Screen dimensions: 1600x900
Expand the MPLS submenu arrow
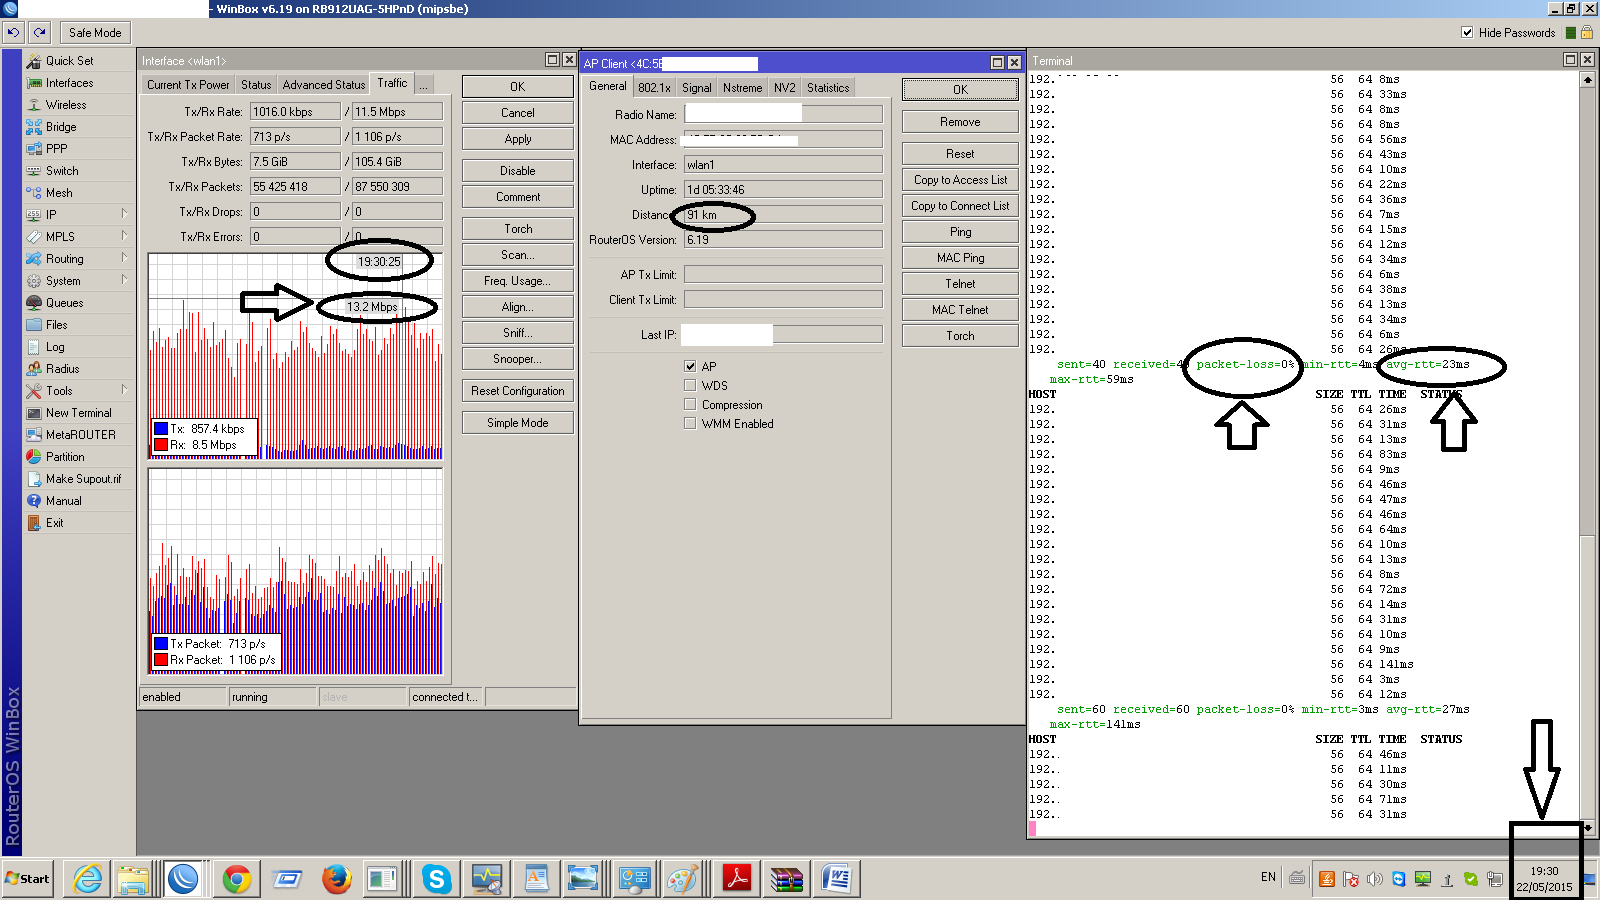(124, 236)
